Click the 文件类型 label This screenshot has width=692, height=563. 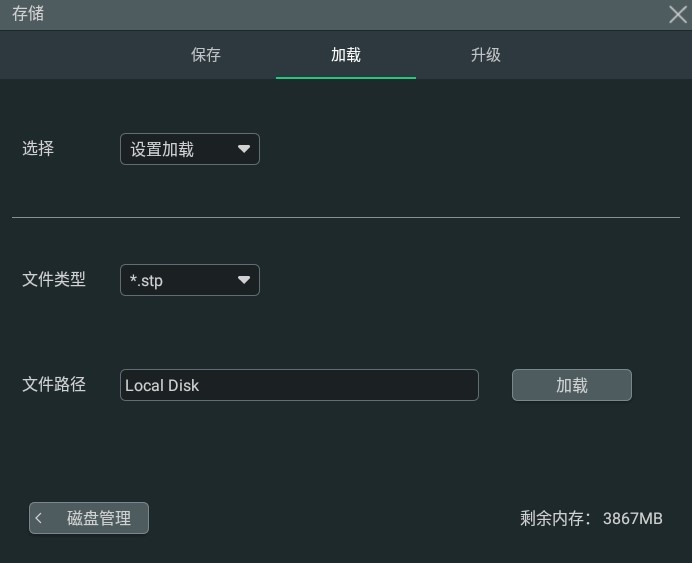tap(54, 279)
